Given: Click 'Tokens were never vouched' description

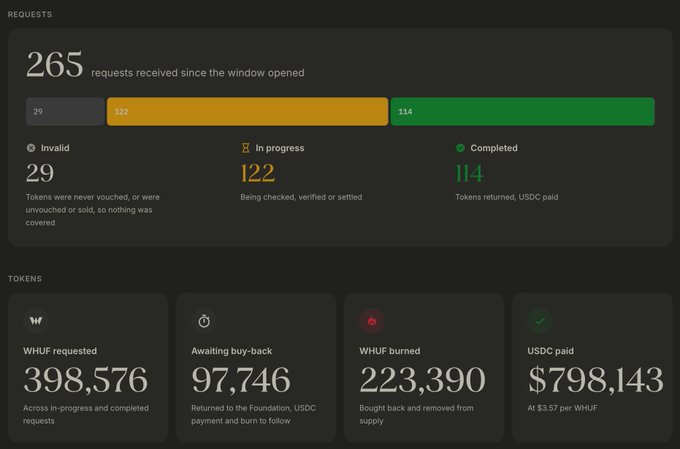Looking at the screenshot, I should tap(93, 210).
